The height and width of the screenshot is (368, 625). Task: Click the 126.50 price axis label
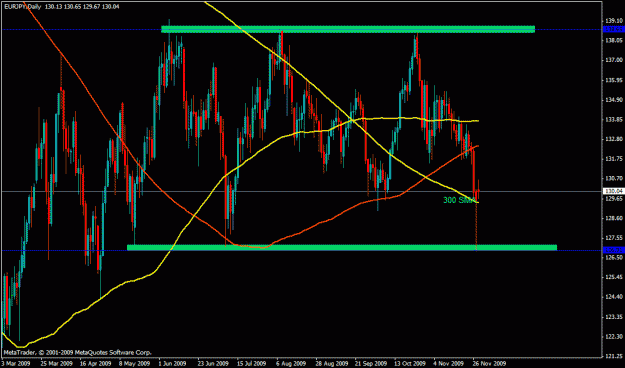coord(614,258)
